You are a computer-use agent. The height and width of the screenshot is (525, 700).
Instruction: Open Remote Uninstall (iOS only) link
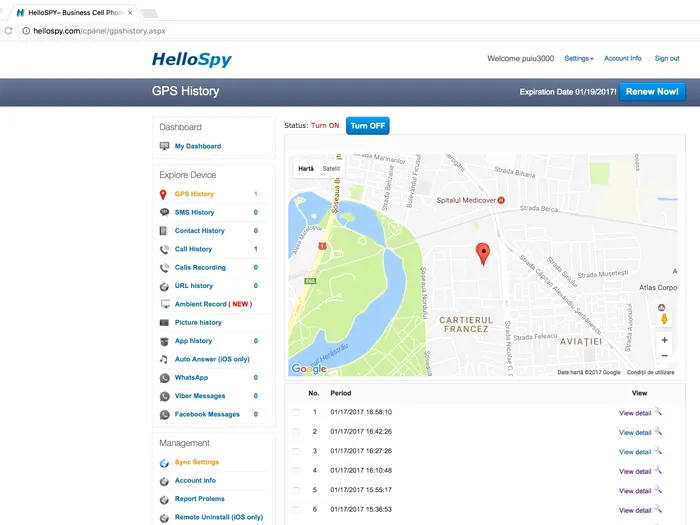coord(219,517)
